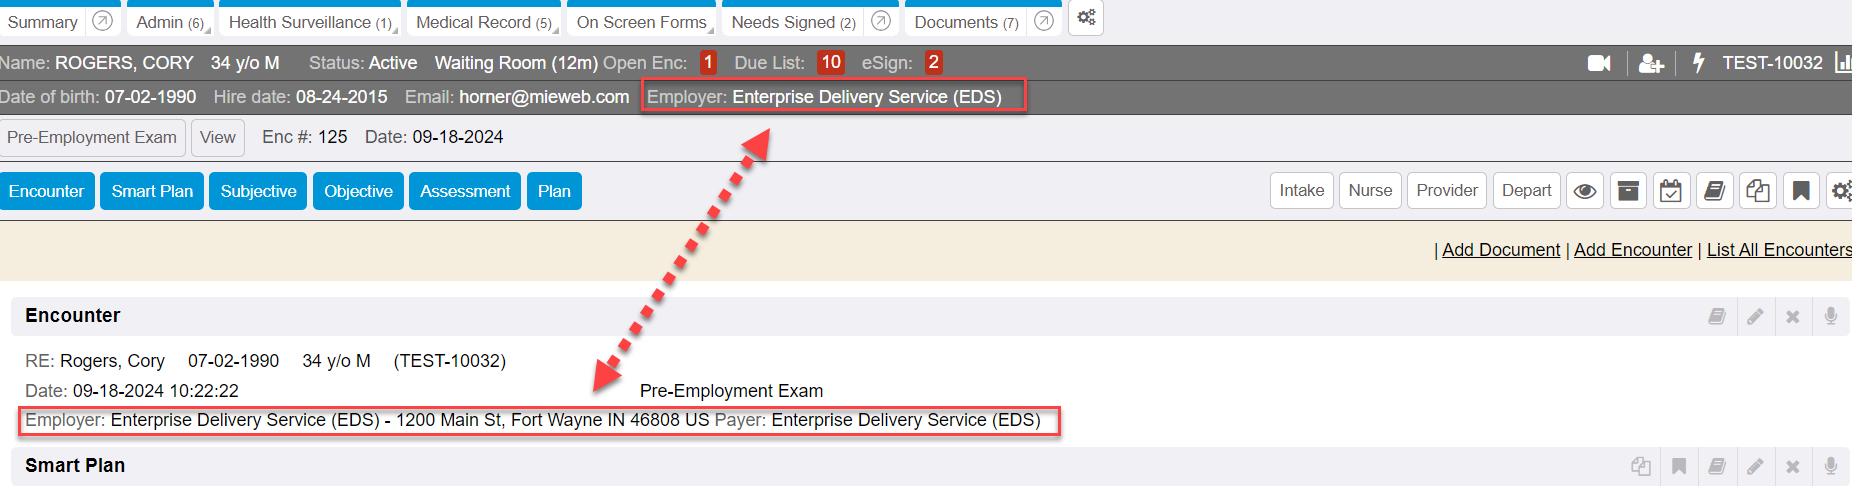Click the lightning bolt quick-action icon
This screenshot has width=1852, height=493.
[1698, 63]
